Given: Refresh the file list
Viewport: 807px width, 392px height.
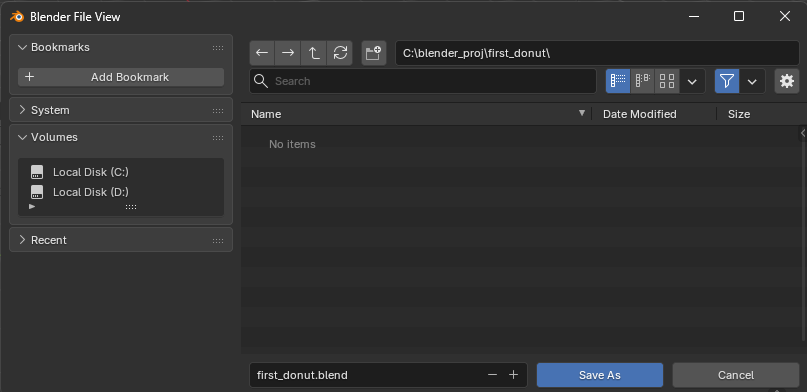Looking at the screenshot, I should tap(340, 53).
